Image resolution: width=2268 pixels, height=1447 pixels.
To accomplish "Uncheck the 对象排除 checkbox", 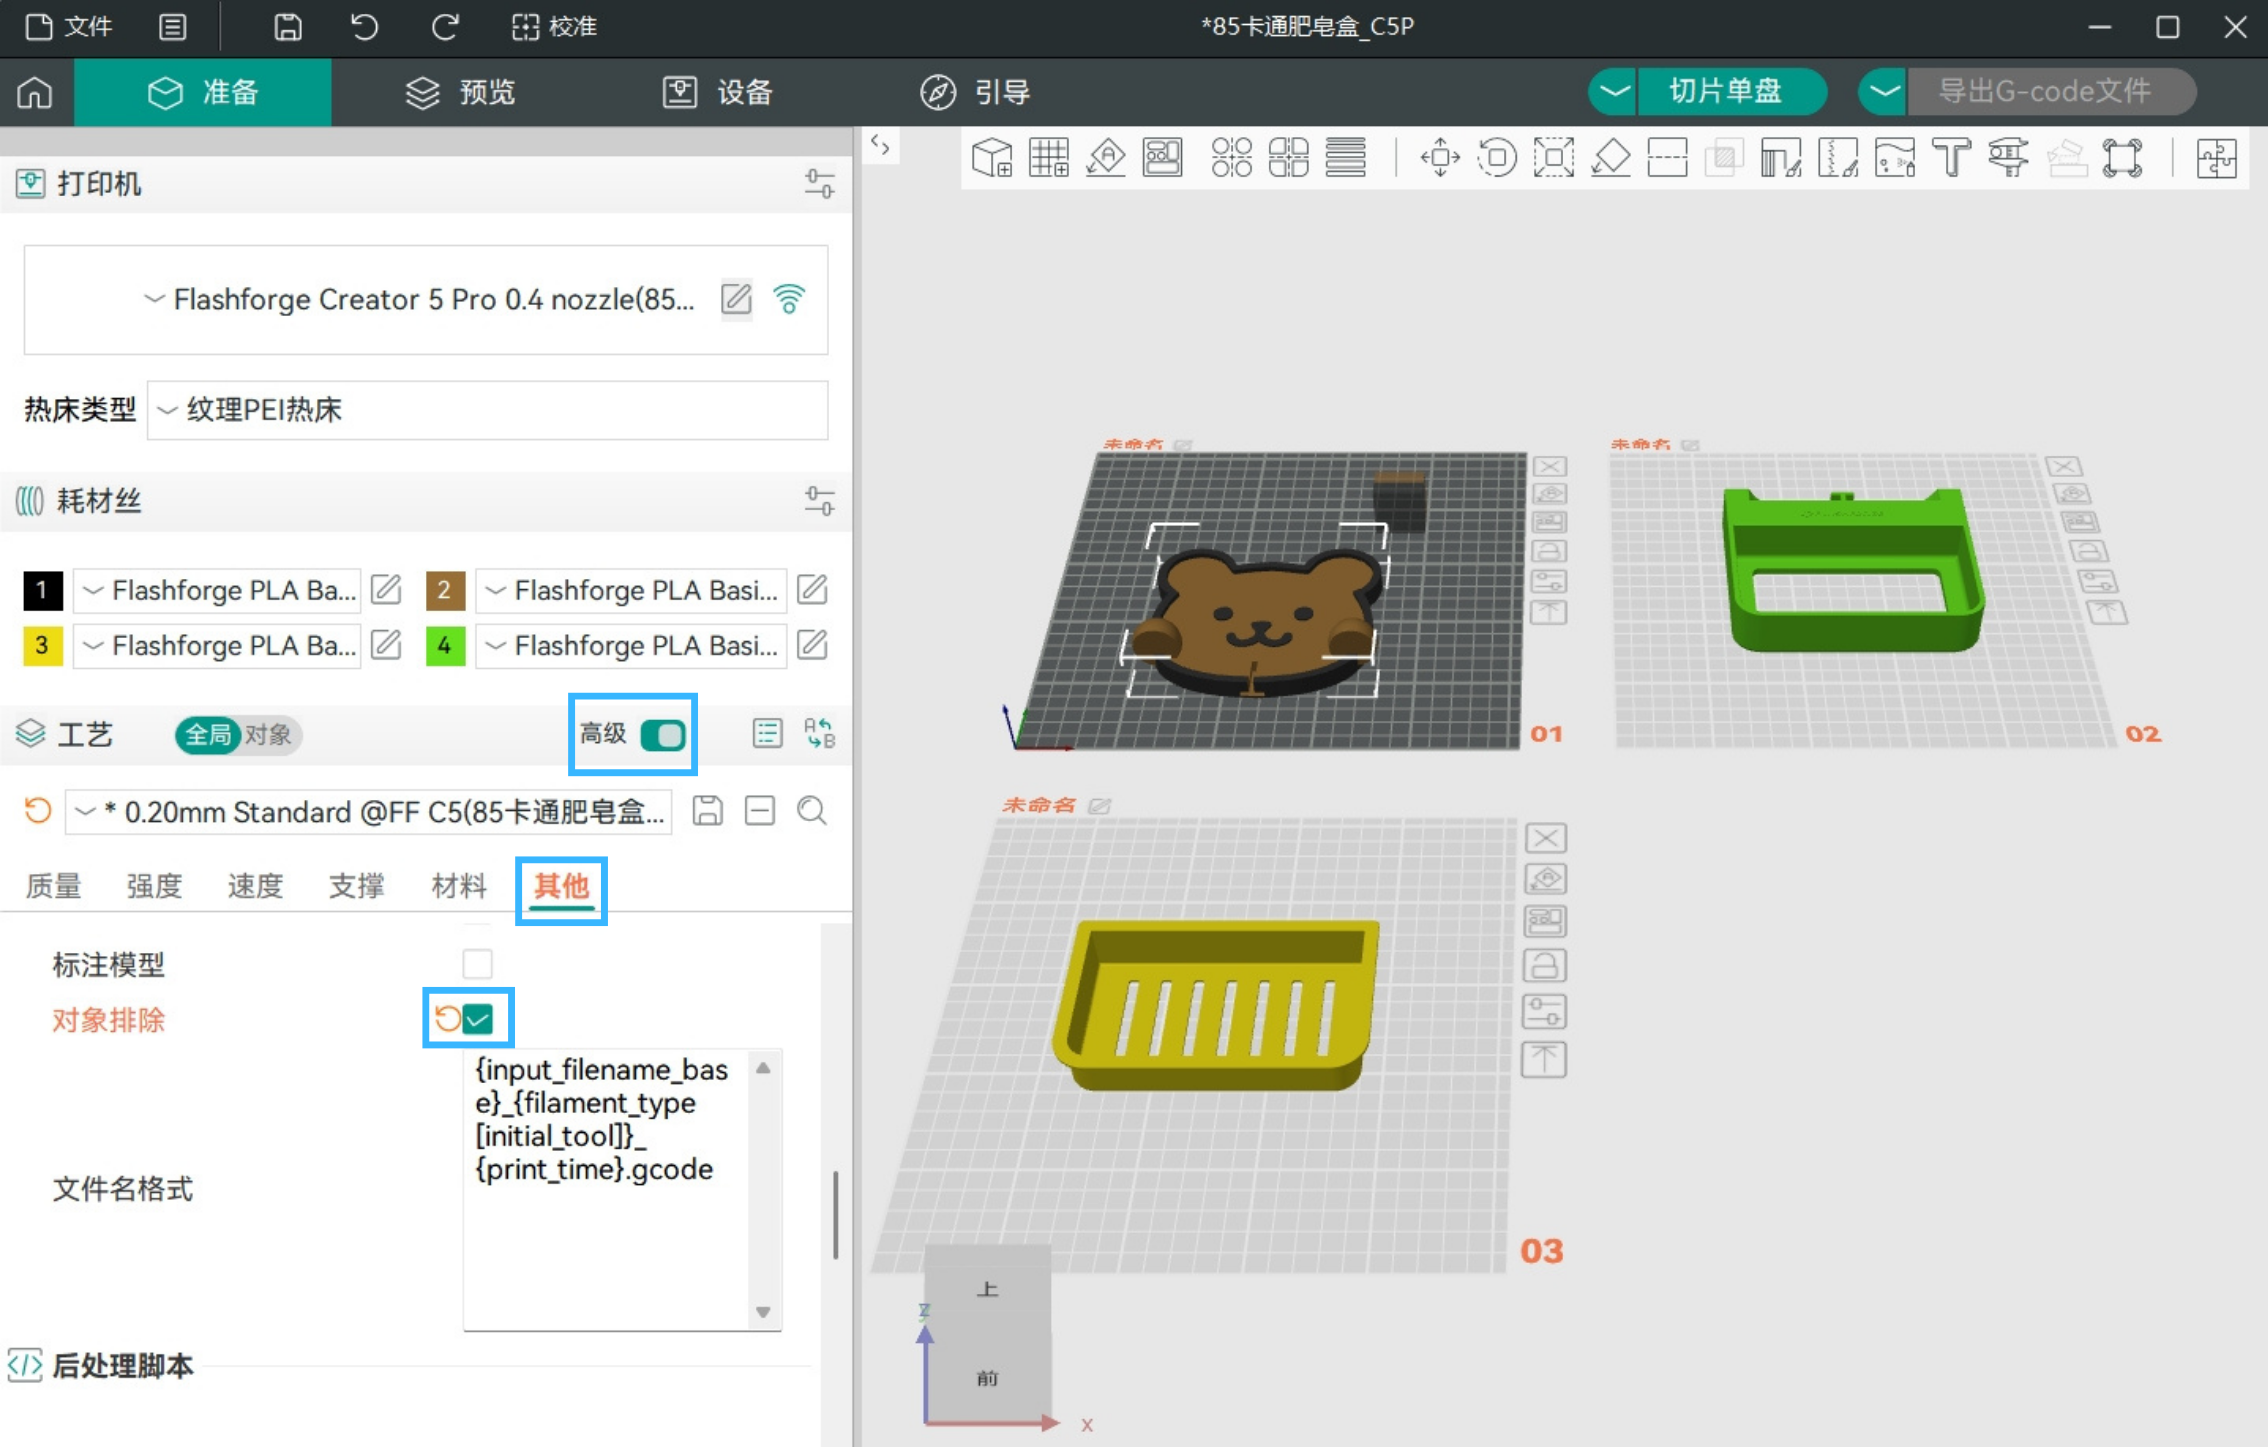I will 478,1019.
